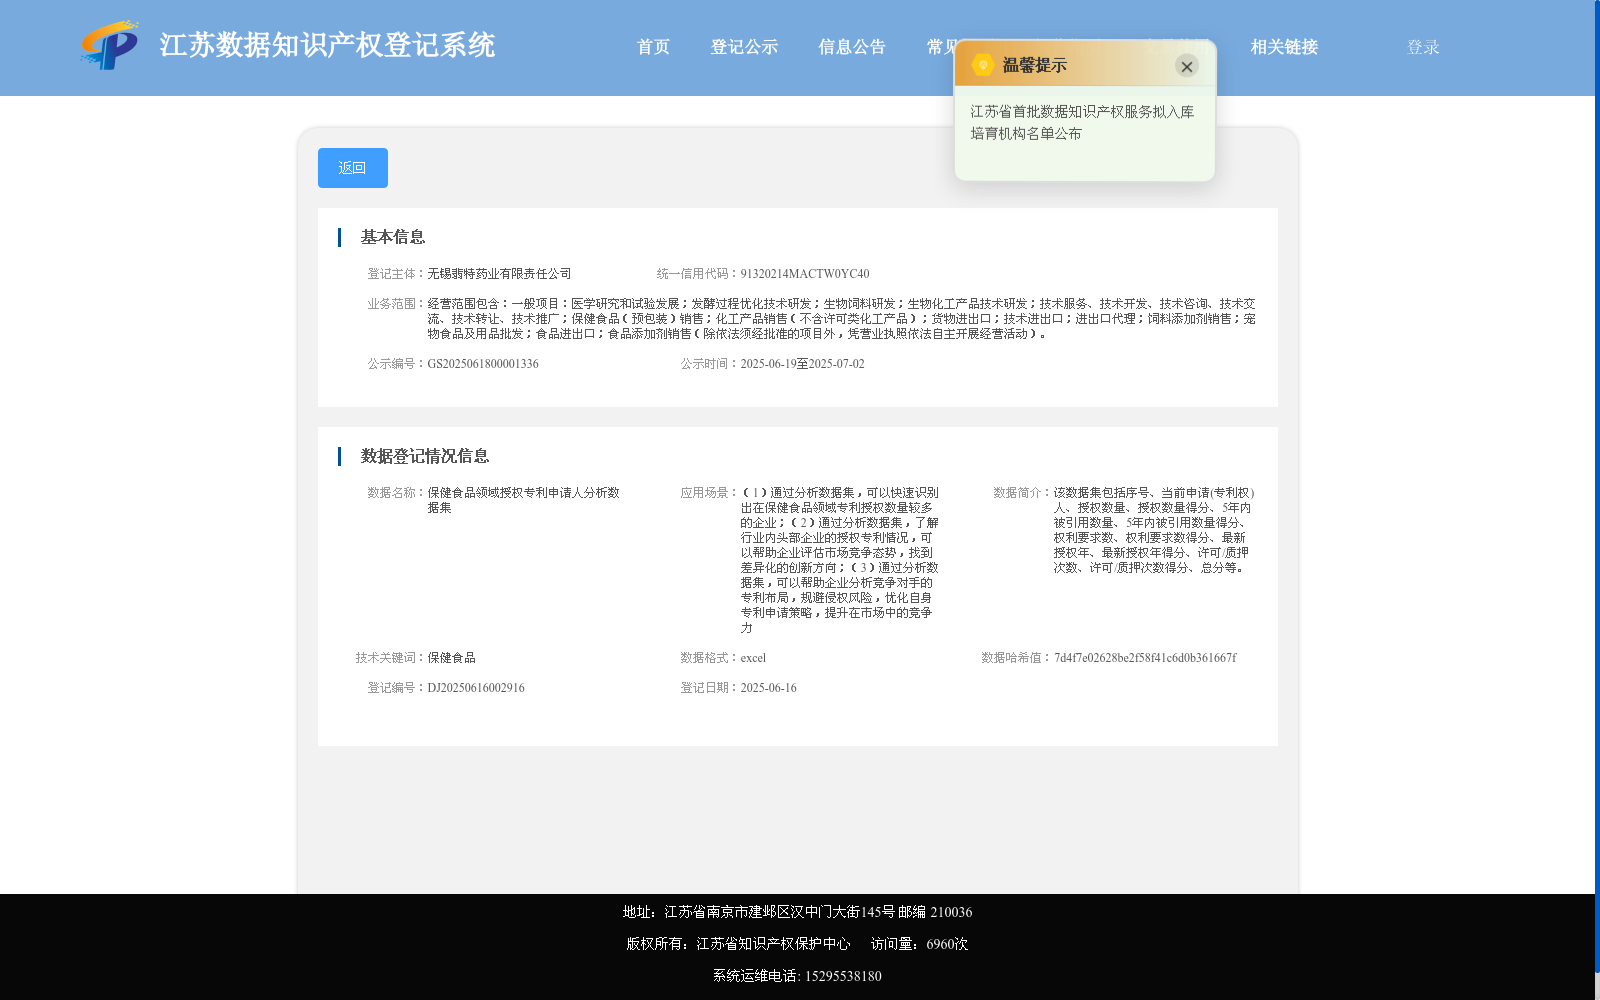Open the 信息公告 menu
This screenshot has width=1600, height=1000.
pos(852,47)
